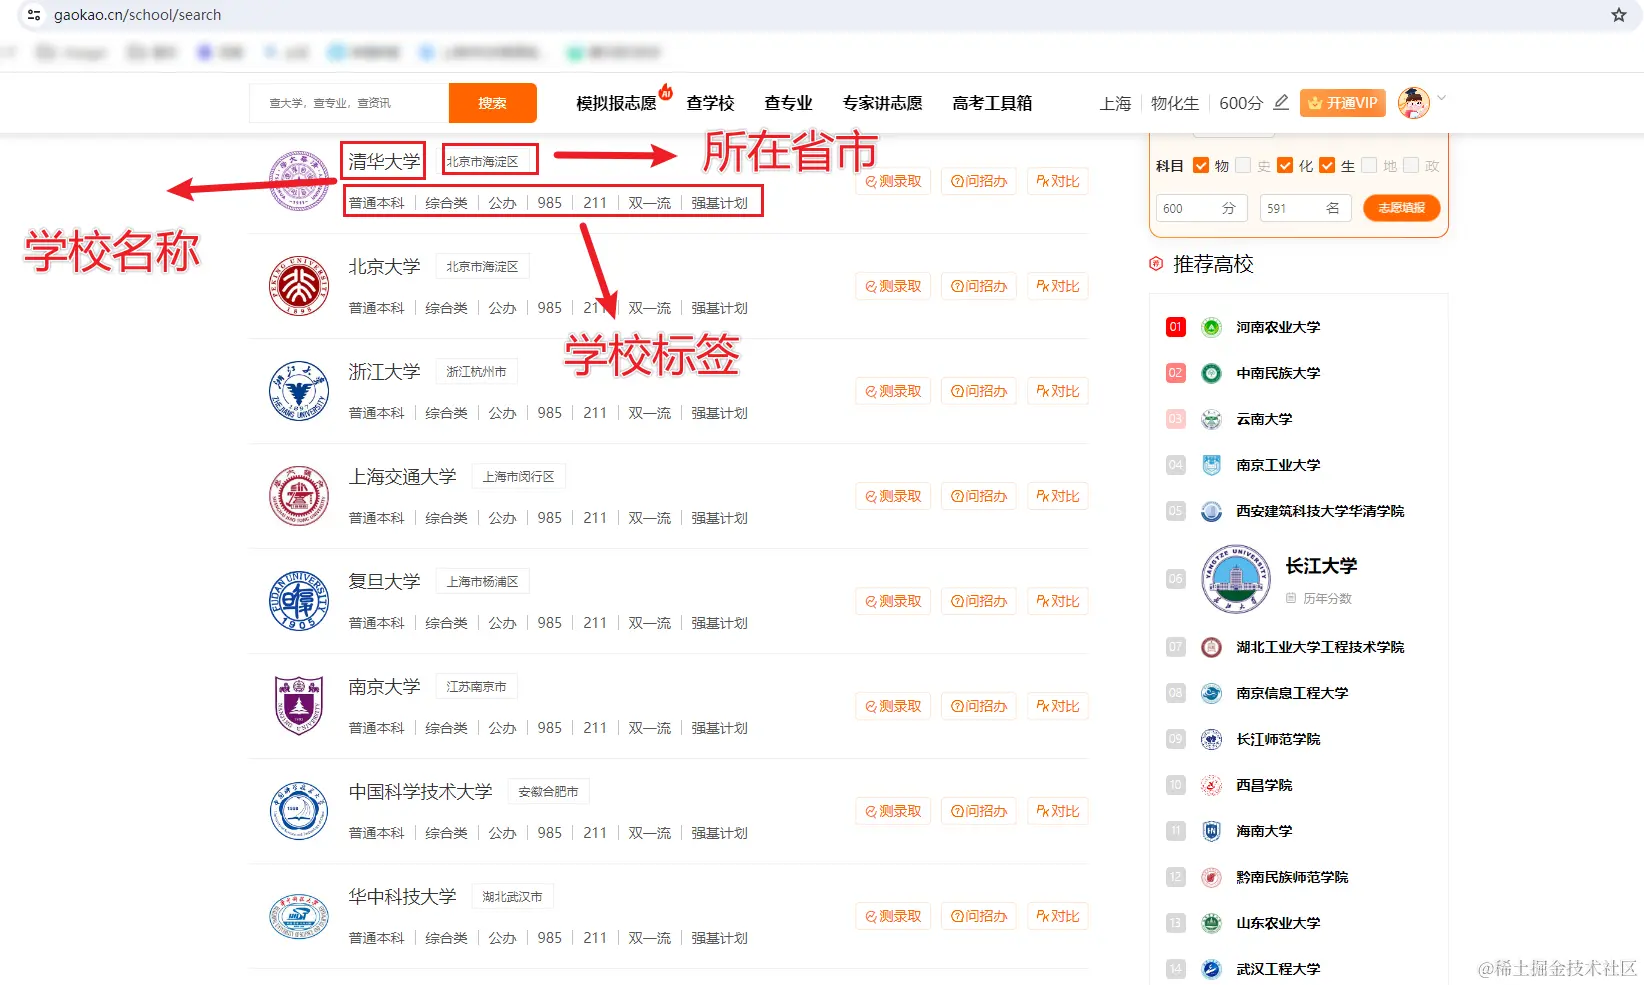This screenshot has width=1644, height=985.
Task: Open 专家讲志愿 navigation item
Action: [x=882, y=103]
